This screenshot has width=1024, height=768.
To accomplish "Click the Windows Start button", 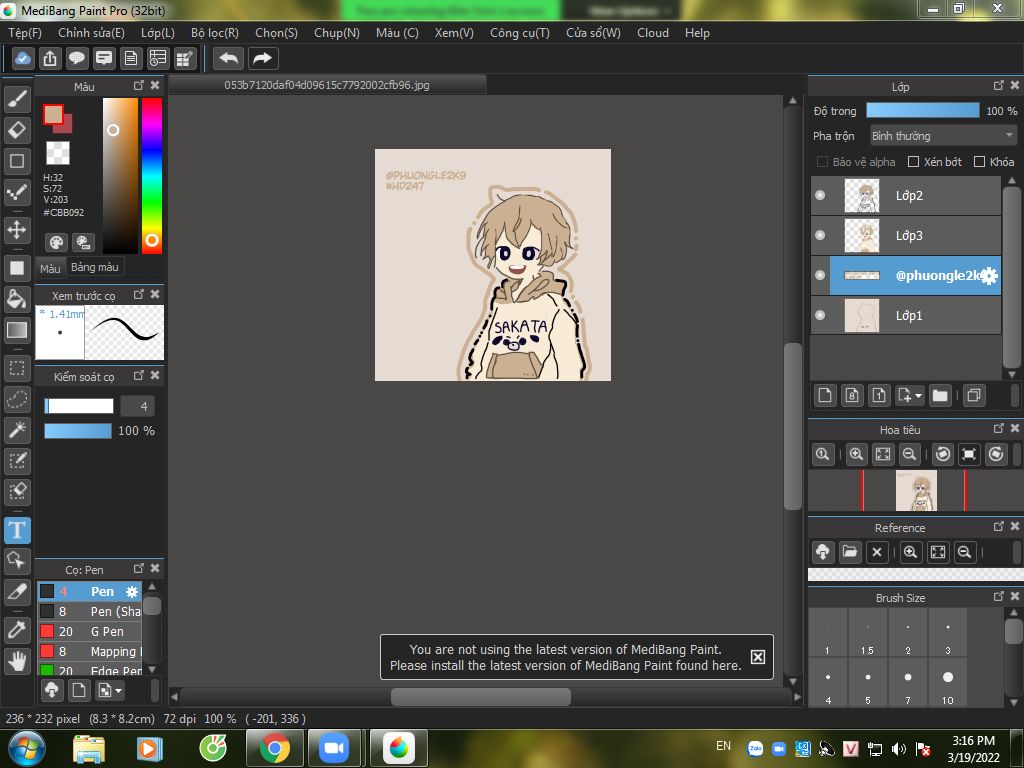I will coord(25,748).
